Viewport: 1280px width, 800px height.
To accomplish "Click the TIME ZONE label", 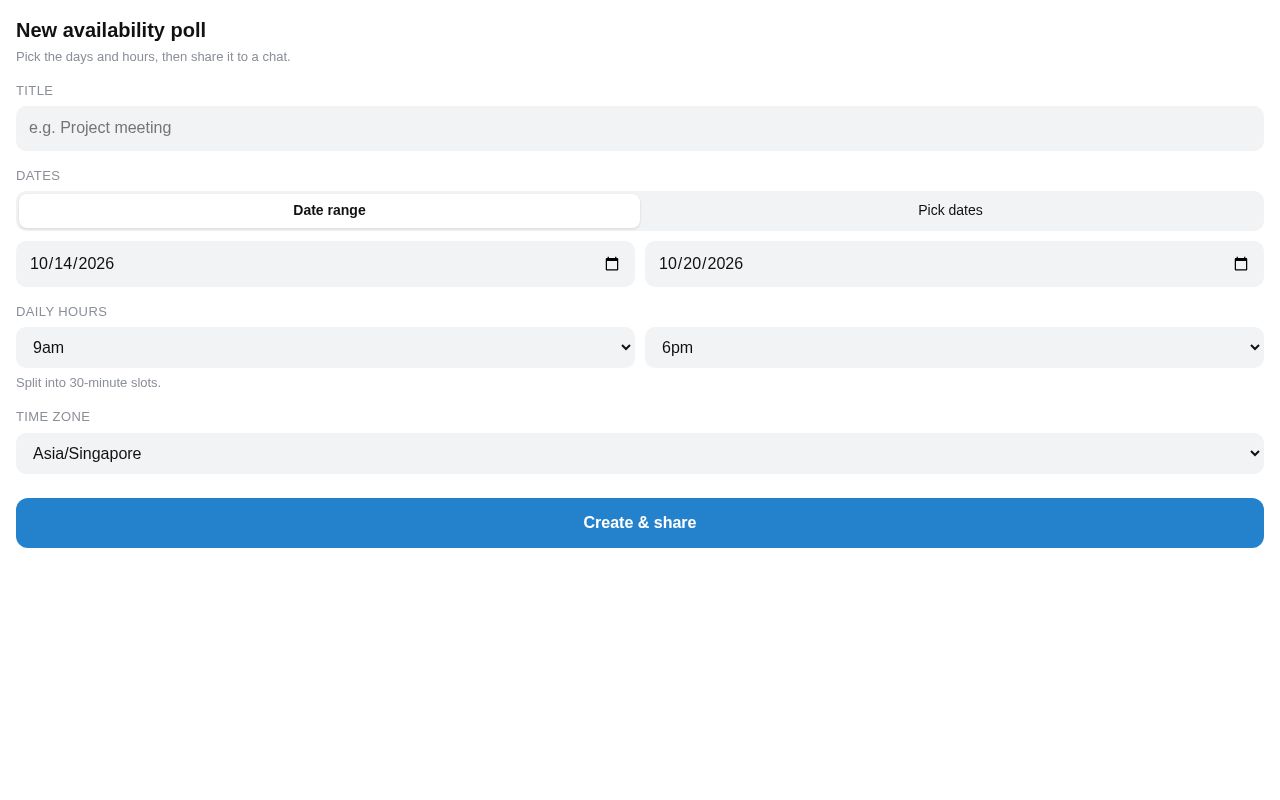I will click(x=53, y=417).
